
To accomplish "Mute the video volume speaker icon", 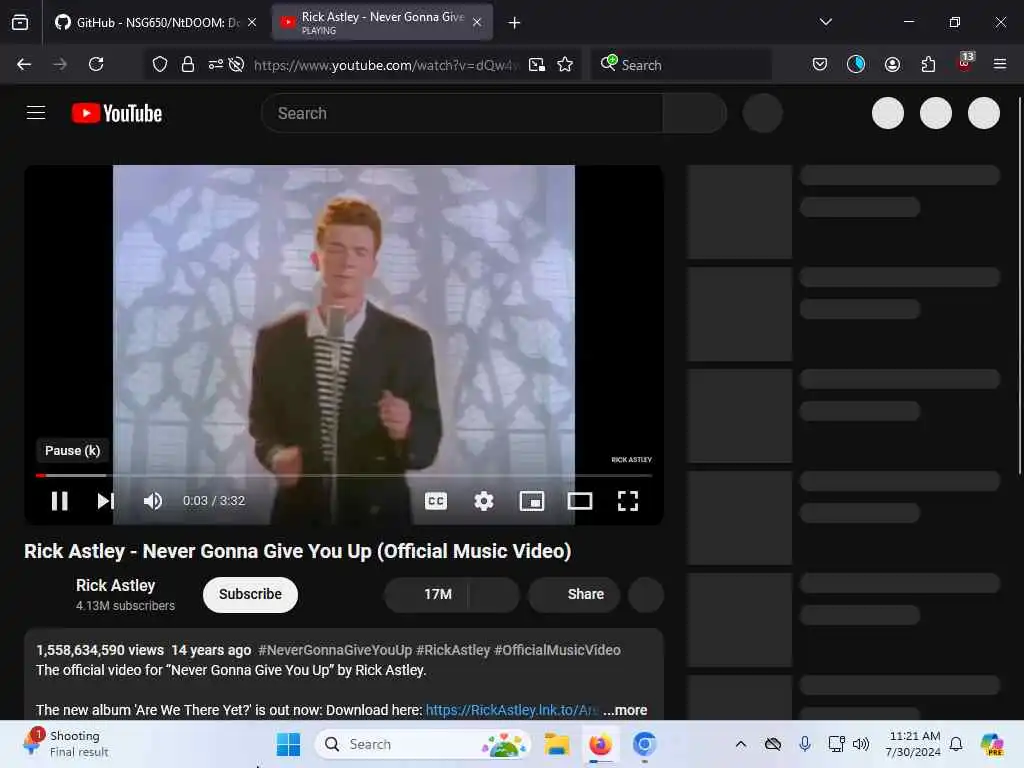I will 153,501.
